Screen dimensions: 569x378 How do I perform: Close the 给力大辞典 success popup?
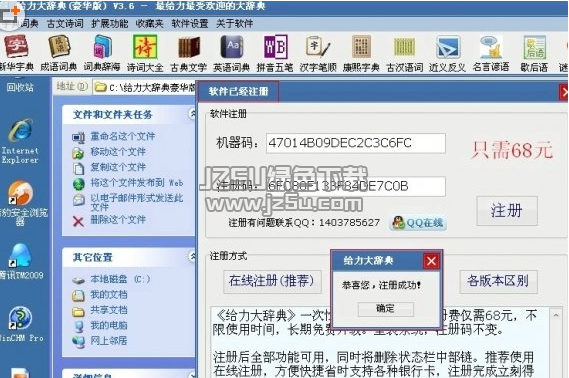coord(431,261)
